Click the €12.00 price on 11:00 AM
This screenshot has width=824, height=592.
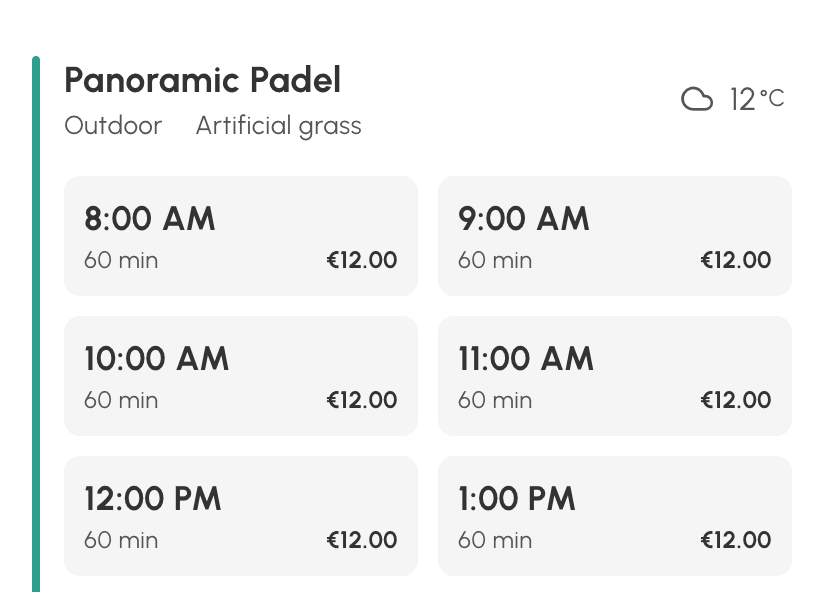pyautogui.click(x=736, y=400)
